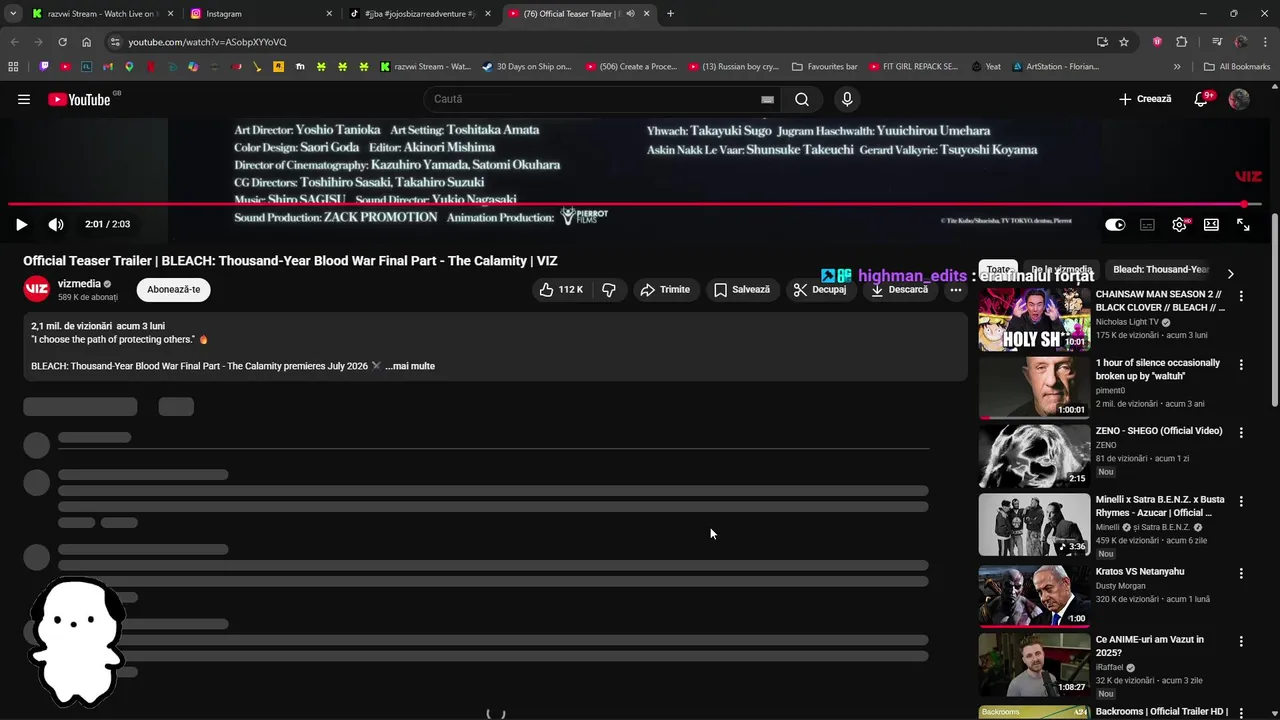This screenshot has height=720, width=1280.
Task: Open Ce ANIME-uri am Vazut in 2025 title
Action: pyautogui.click(x=1150, y=646)
